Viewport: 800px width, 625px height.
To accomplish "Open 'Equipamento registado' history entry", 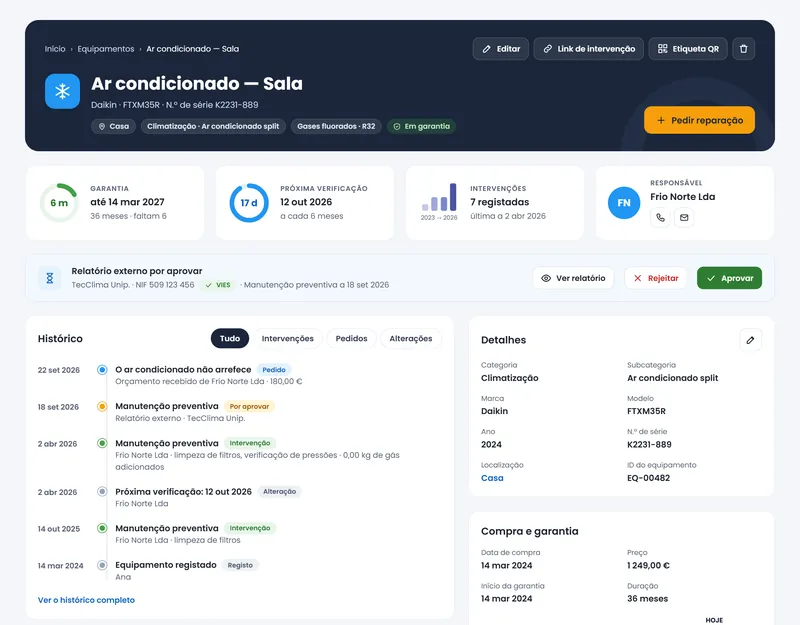I will pos(166,565).
